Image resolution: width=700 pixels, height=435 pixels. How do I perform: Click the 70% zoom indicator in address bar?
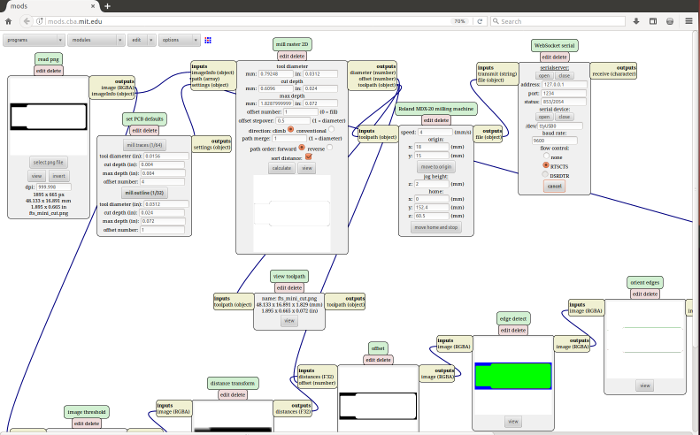[x=459, y=21]
